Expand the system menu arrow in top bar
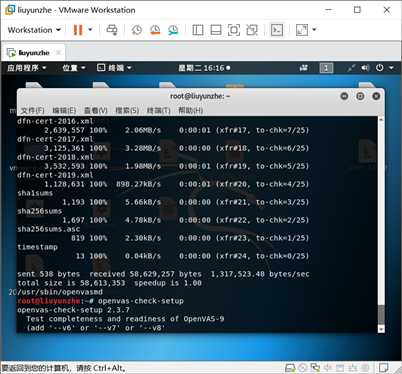Viewport: 402px width, 374px height. (391, 68)
